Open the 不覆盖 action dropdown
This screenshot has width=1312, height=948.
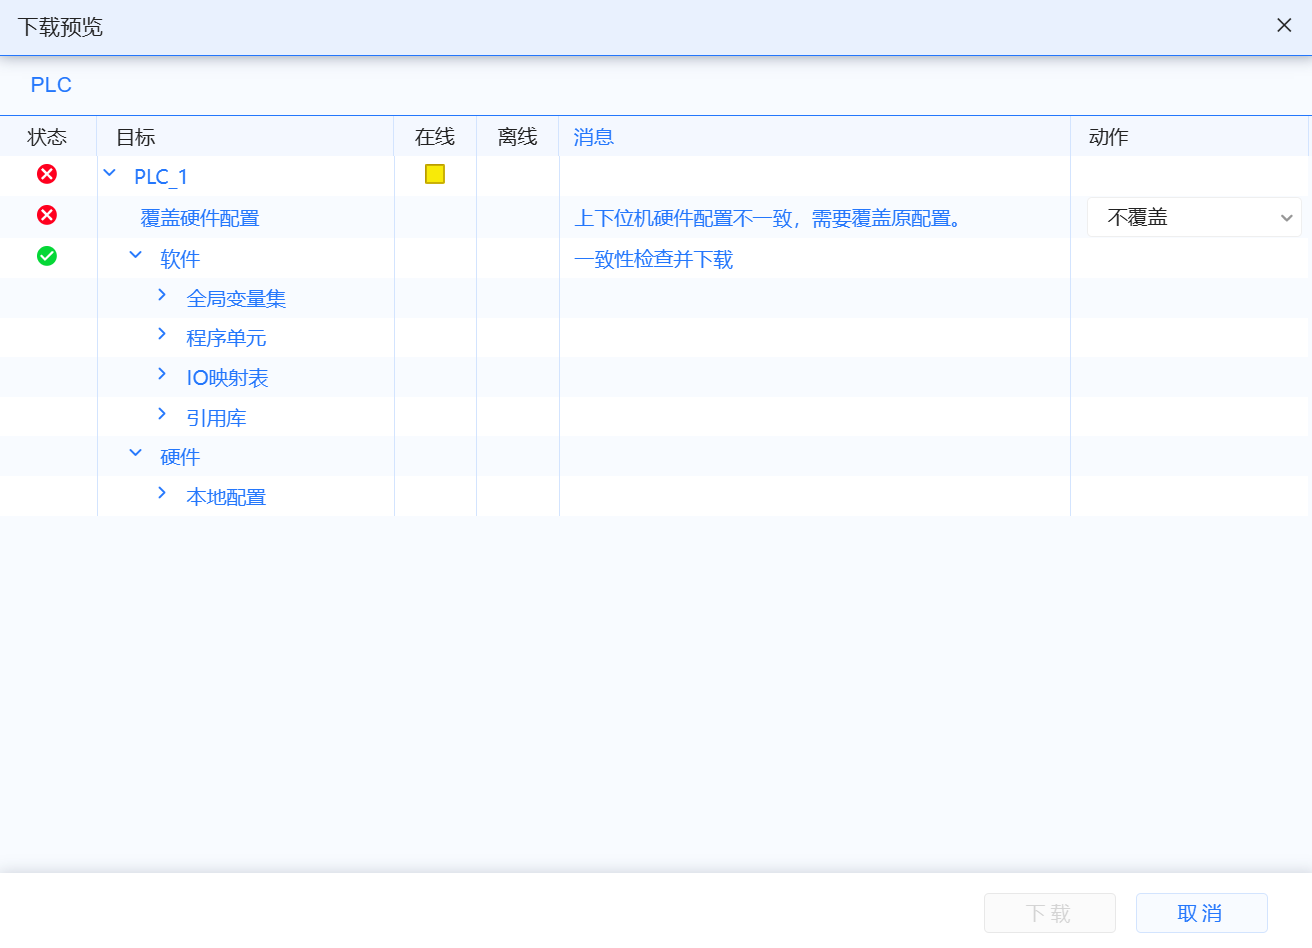pyautogui.click(x=1193, y=216)
